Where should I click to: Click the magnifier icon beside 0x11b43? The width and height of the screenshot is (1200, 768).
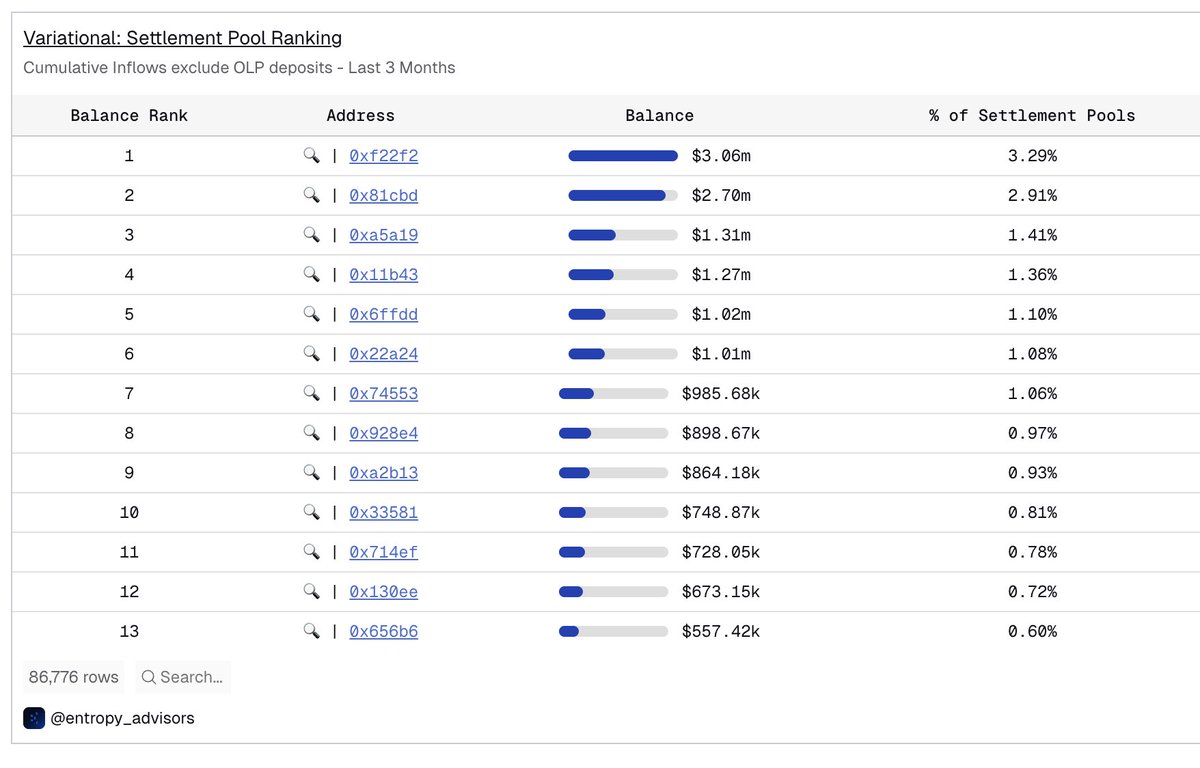pos(311,275)
